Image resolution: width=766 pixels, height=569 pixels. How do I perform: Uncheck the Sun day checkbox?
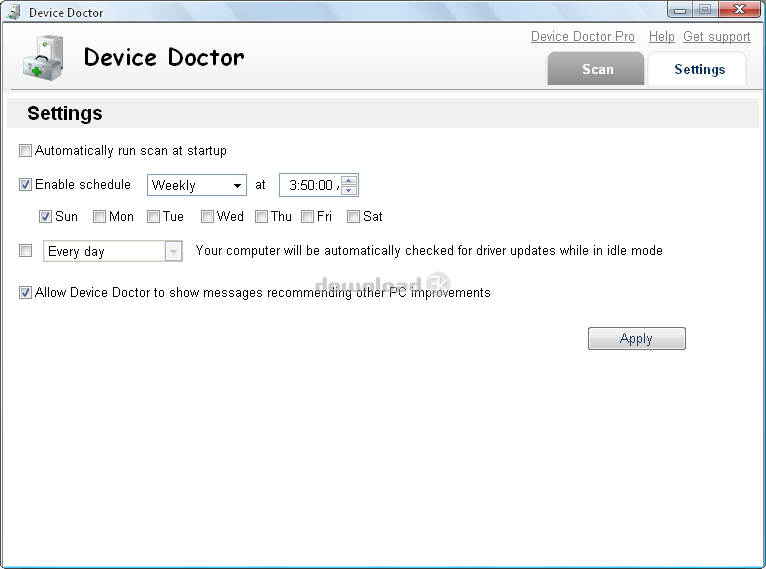click(45, 216)
